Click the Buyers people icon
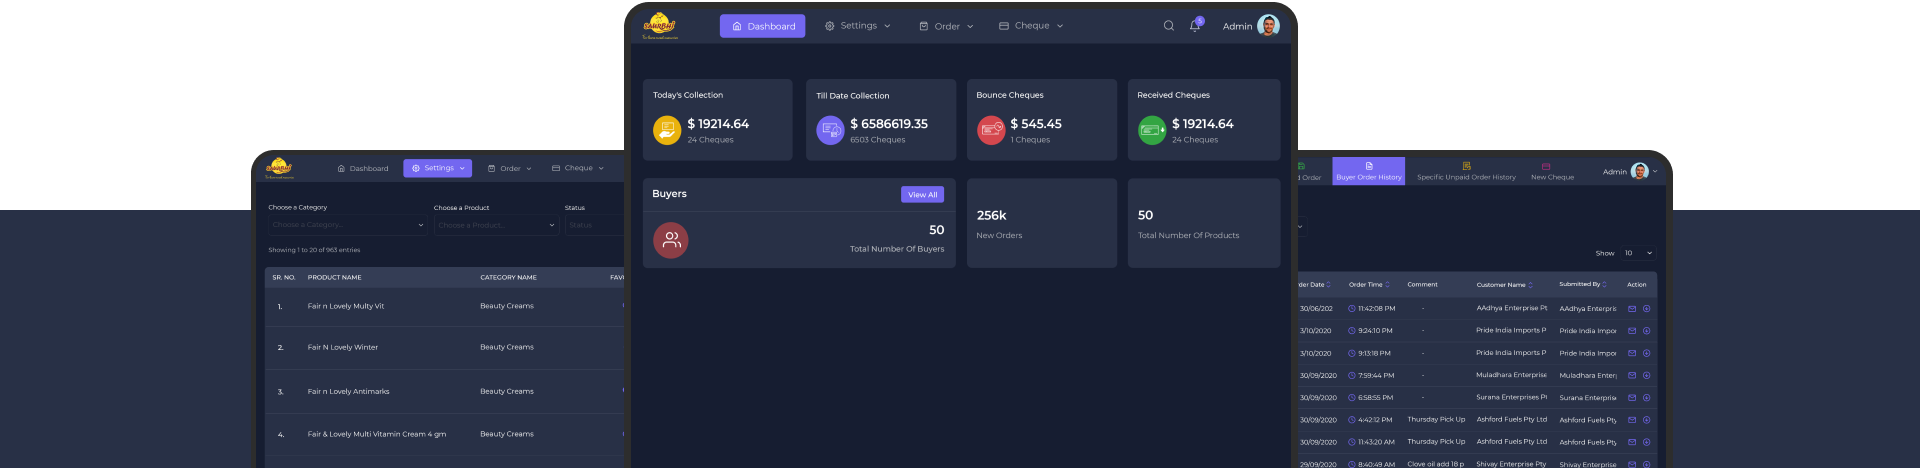This screenshot has width=1920, height=468. (671, 240)
